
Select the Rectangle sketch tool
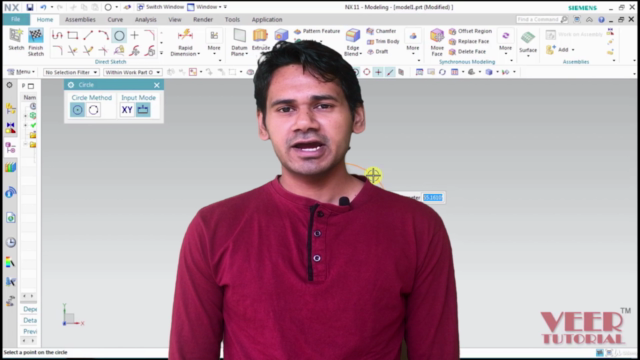[73, 36]
